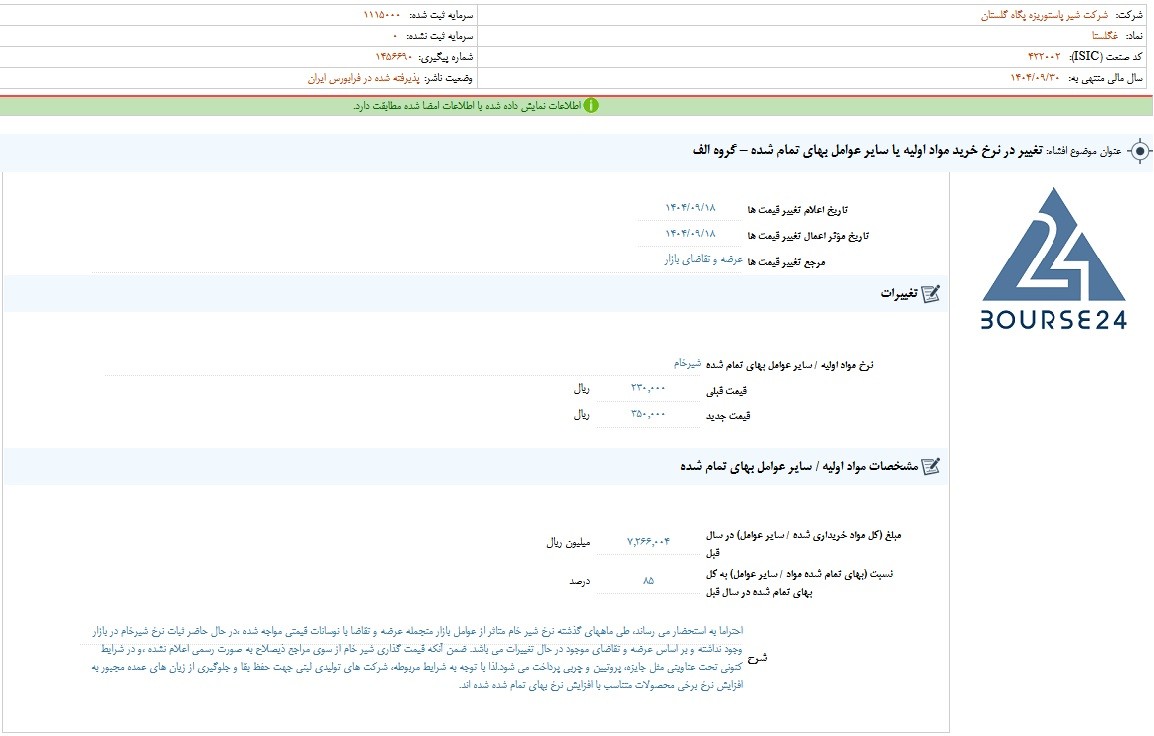Click the target icon beside the disclosure title
This screenshot has height=736, width=1154.
click(x=1139, y=151)
